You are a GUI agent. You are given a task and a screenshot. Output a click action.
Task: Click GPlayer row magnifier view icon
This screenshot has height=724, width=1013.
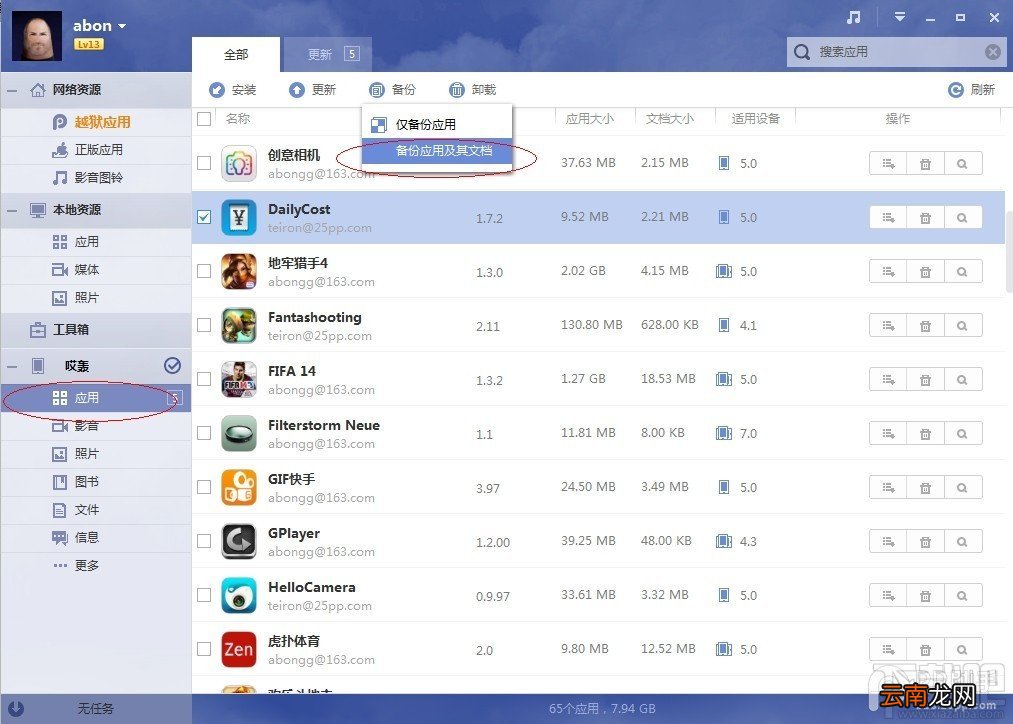tap(963, 542)
